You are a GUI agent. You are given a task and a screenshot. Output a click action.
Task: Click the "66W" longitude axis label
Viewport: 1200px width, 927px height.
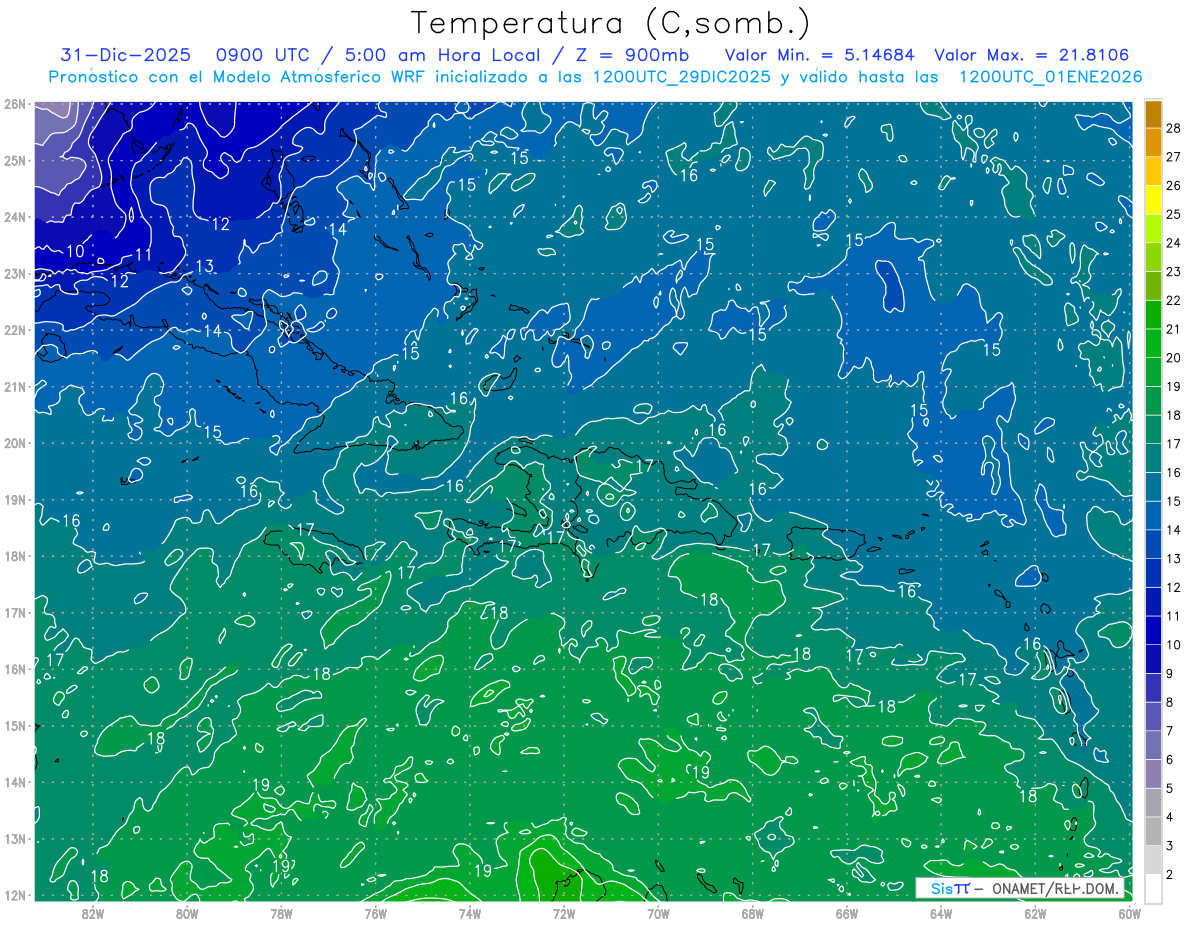pos(846,913)
